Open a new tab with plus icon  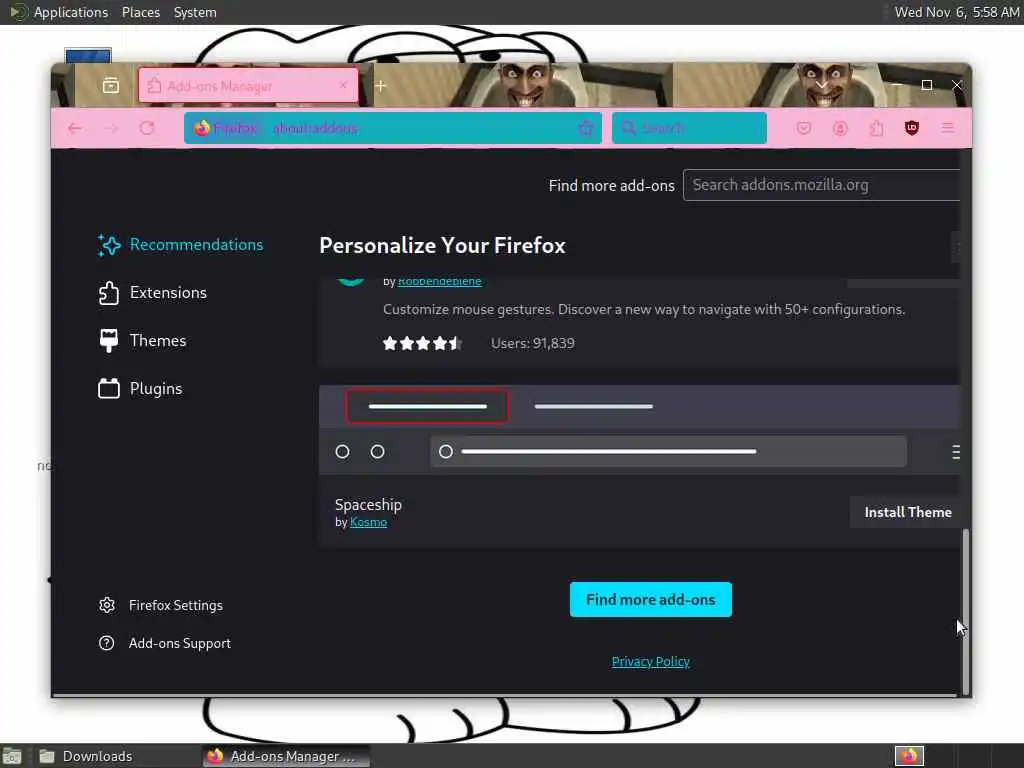pos(380,86)
